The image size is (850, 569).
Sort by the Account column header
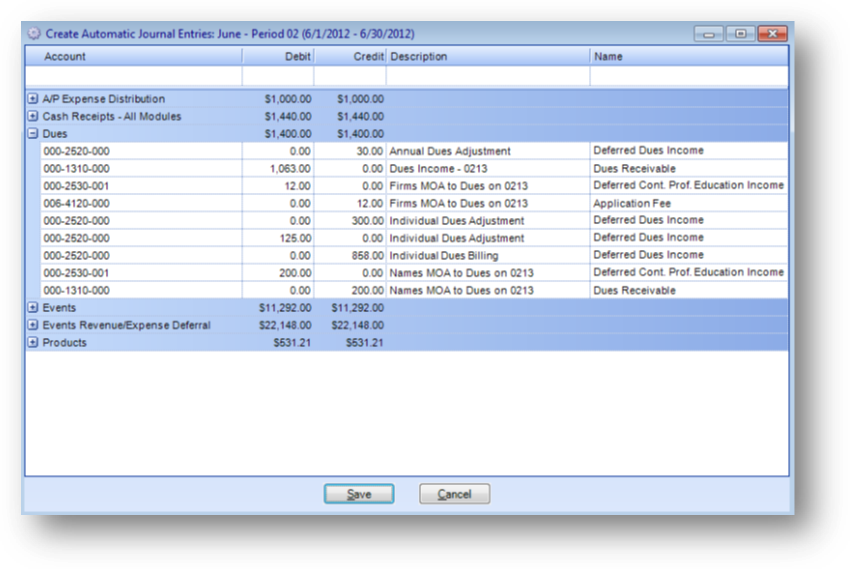coord(133,56)
